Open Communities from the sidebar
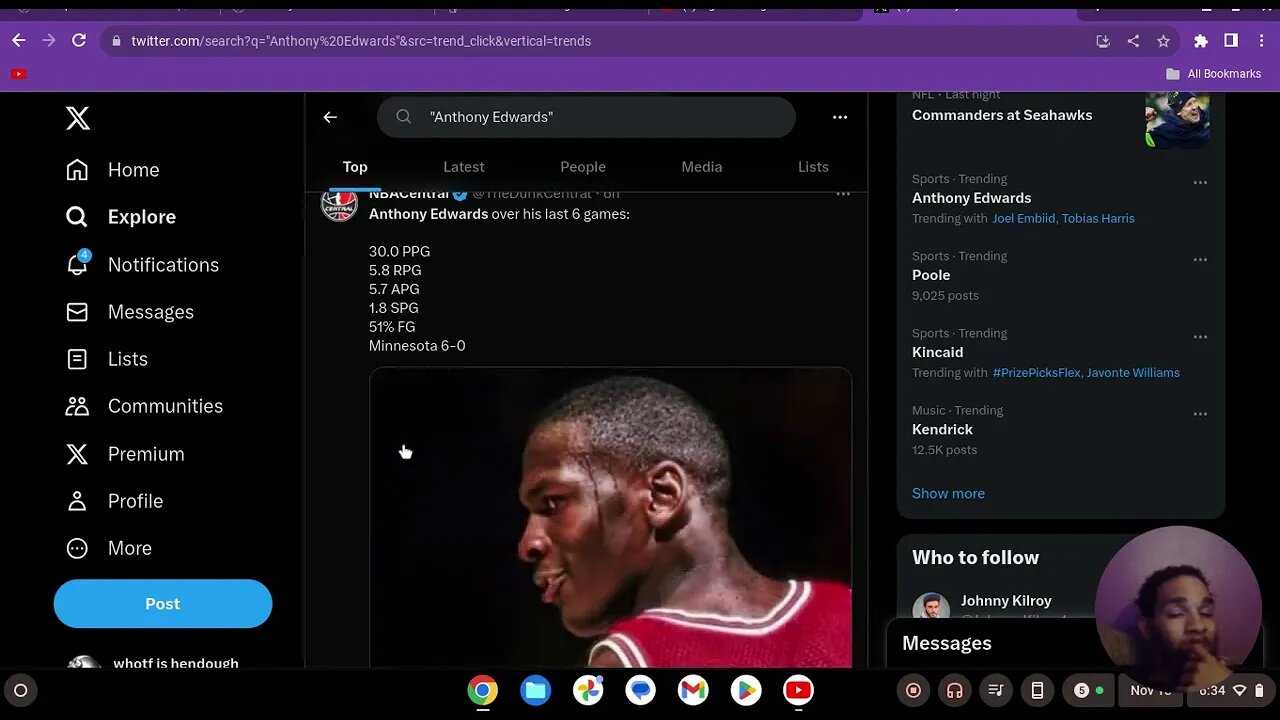Image resolution: width=1280 pixels, height=720 pixels. (x=144, y=406)
